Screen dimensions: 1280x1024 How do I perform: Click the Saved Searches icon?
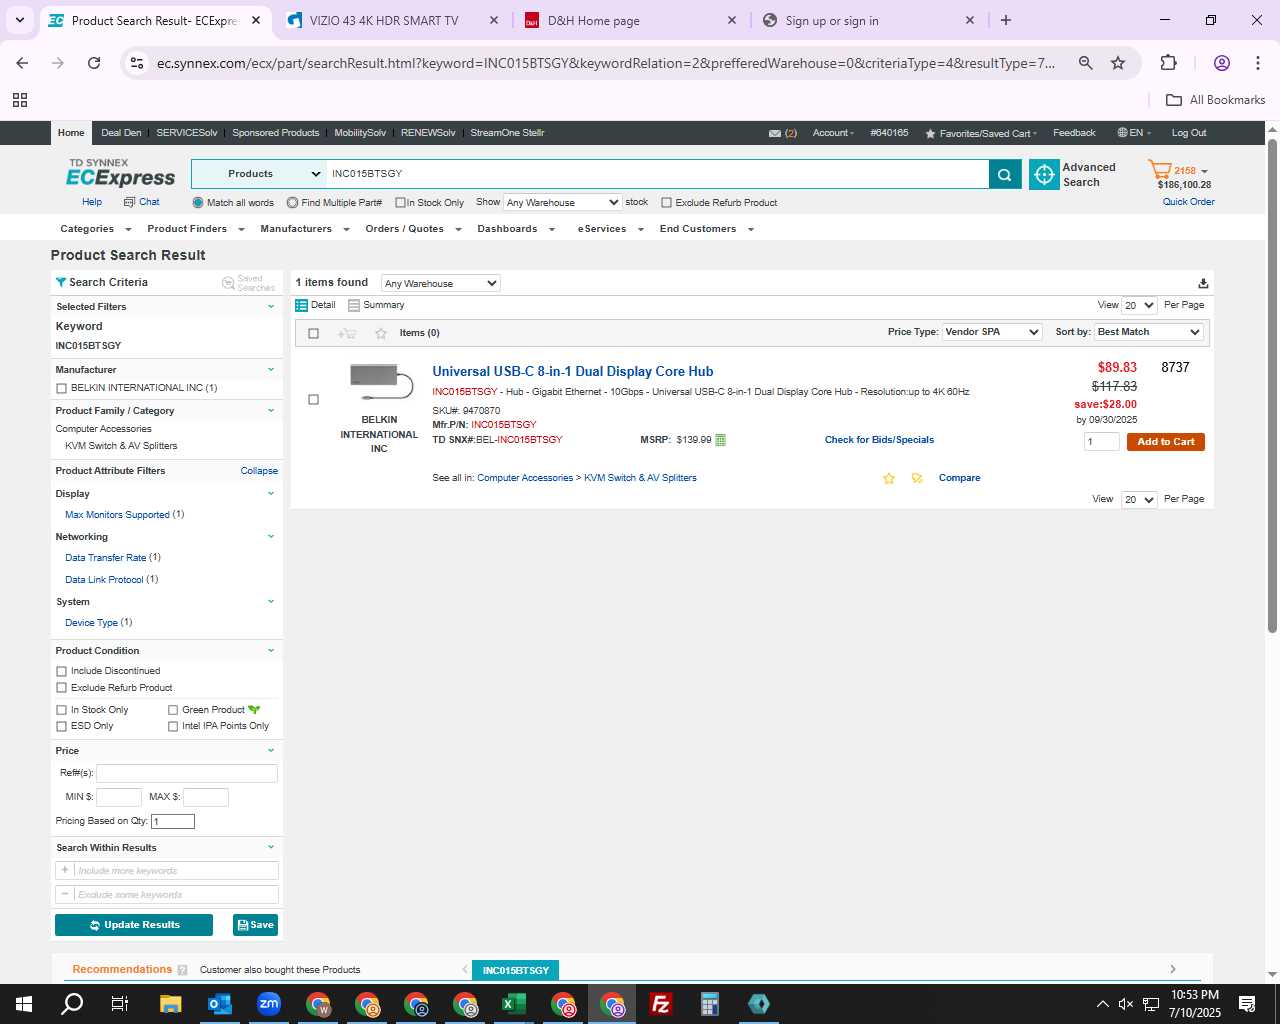click(228, 283)
